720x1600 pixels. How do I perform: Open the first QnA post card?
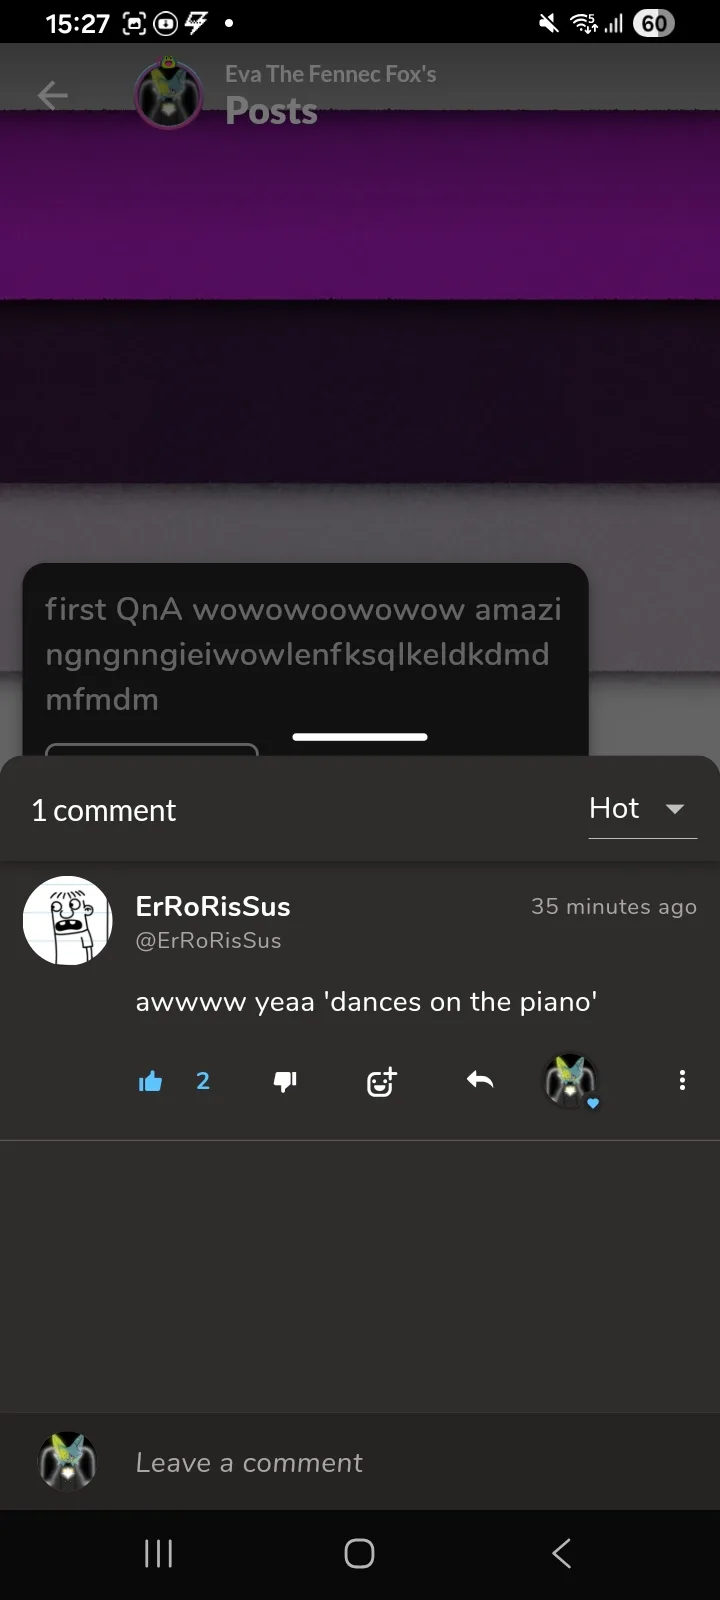point(305,653)
